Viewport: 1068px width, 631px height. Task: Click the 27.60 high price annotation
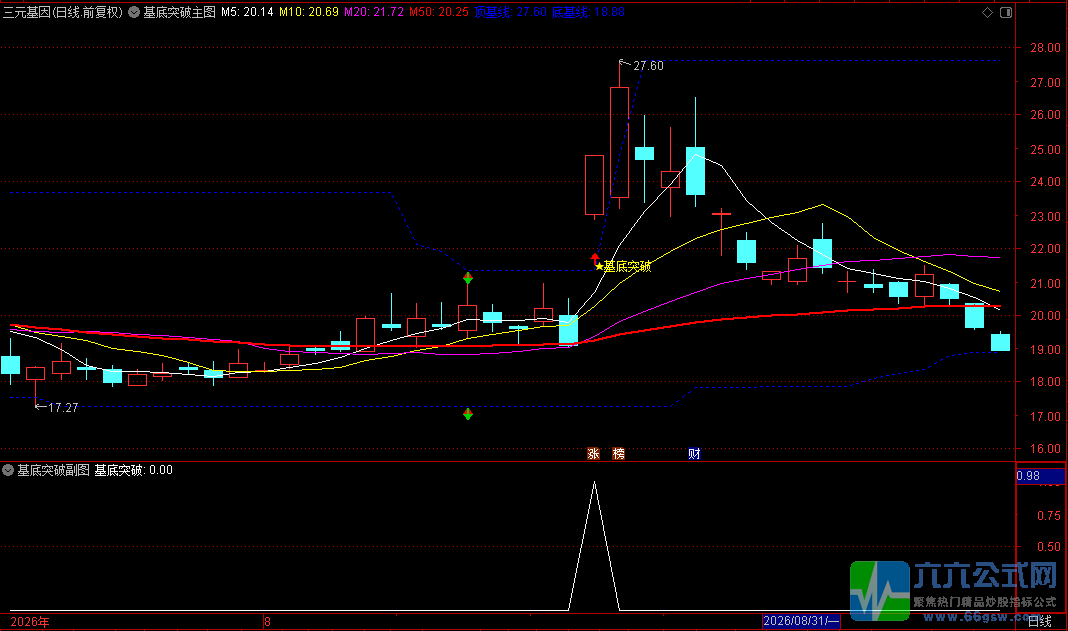[648, 66]
